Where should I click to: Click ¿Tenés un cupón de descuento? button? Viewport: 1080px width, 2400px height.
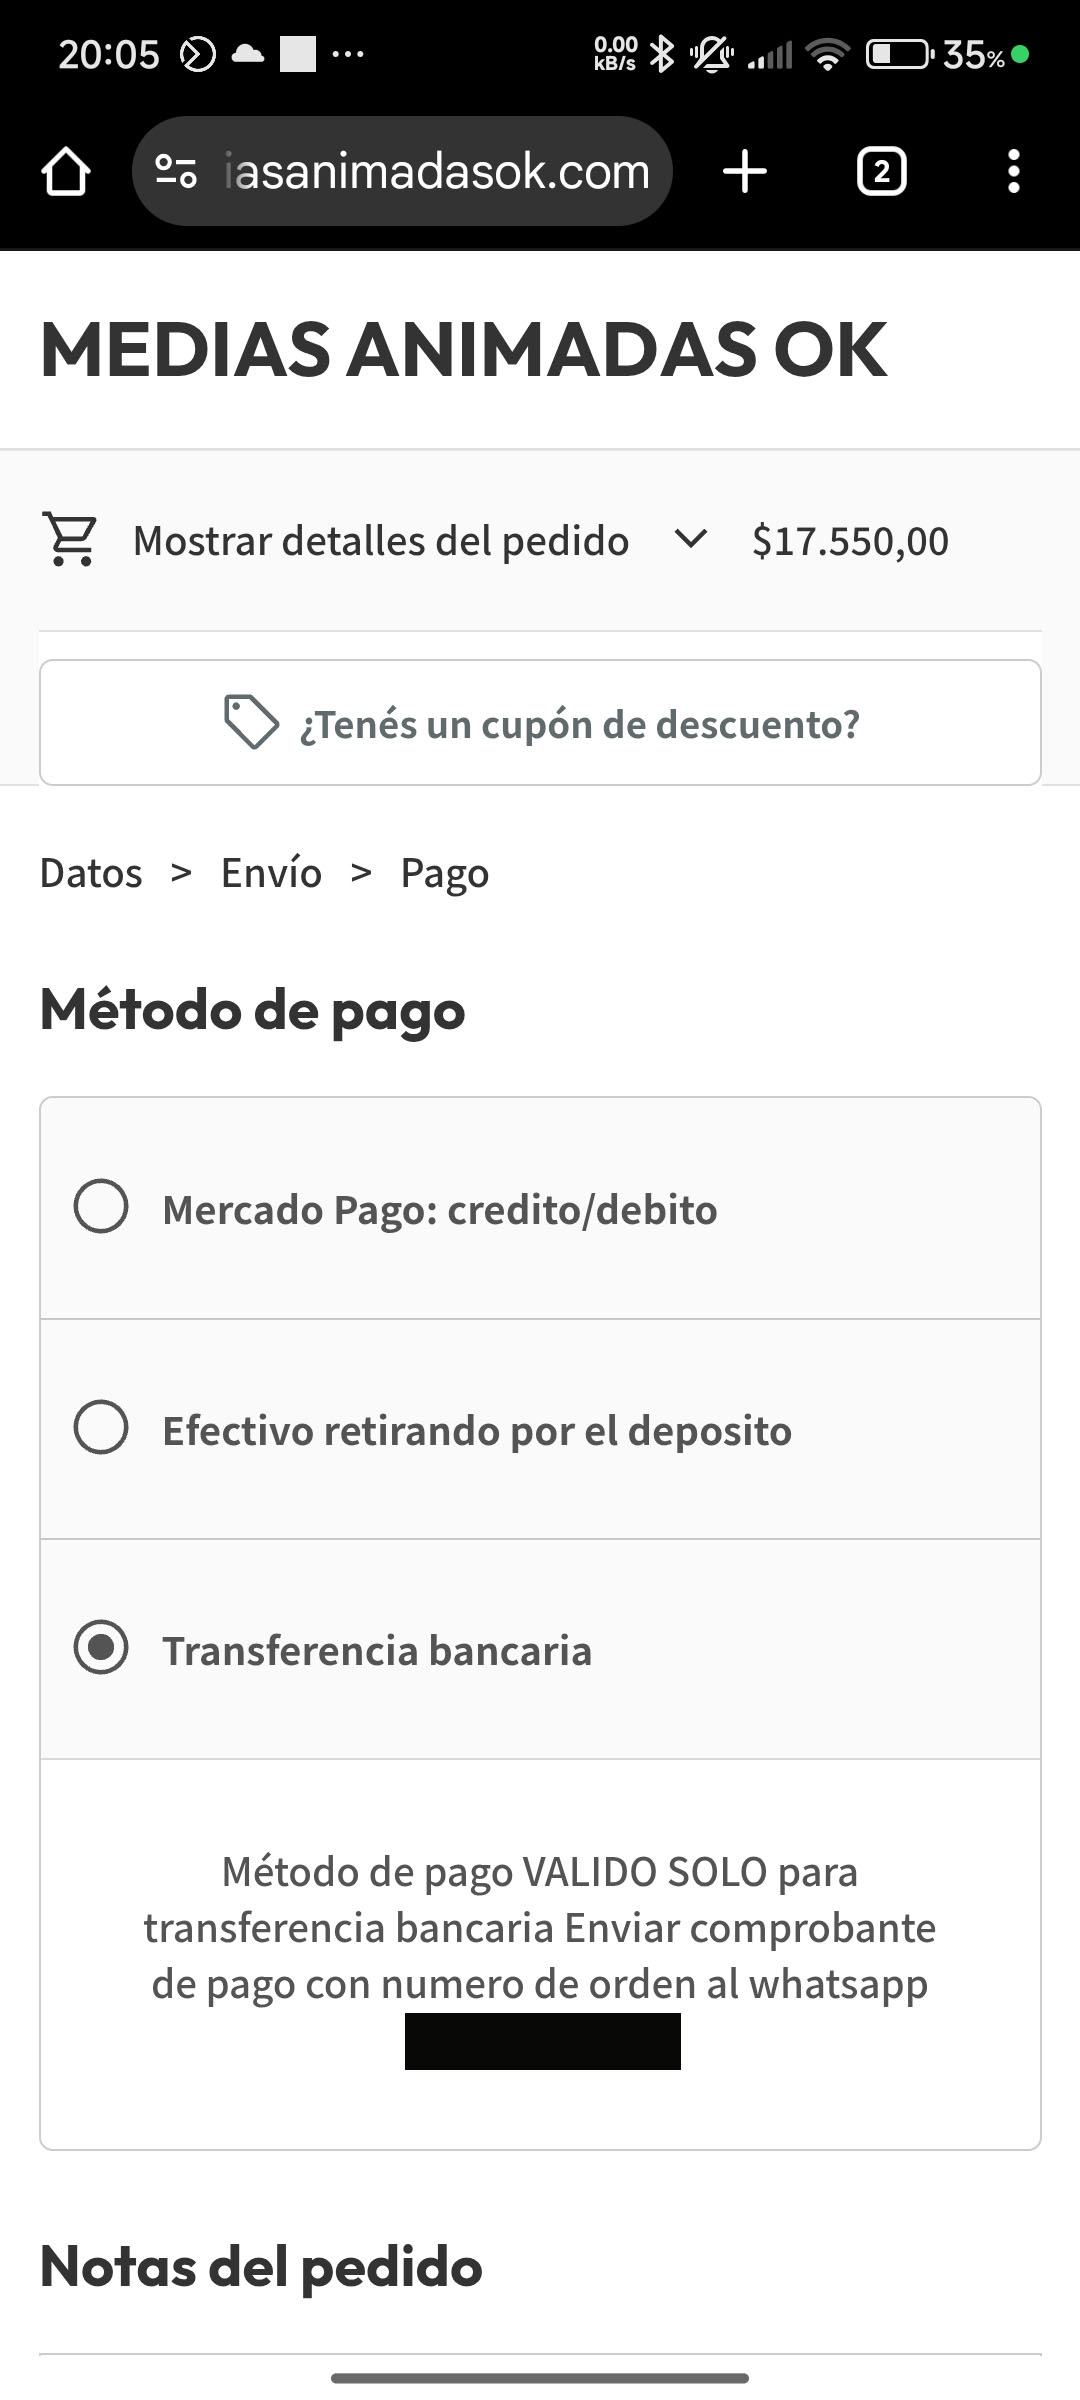(579, 723)
